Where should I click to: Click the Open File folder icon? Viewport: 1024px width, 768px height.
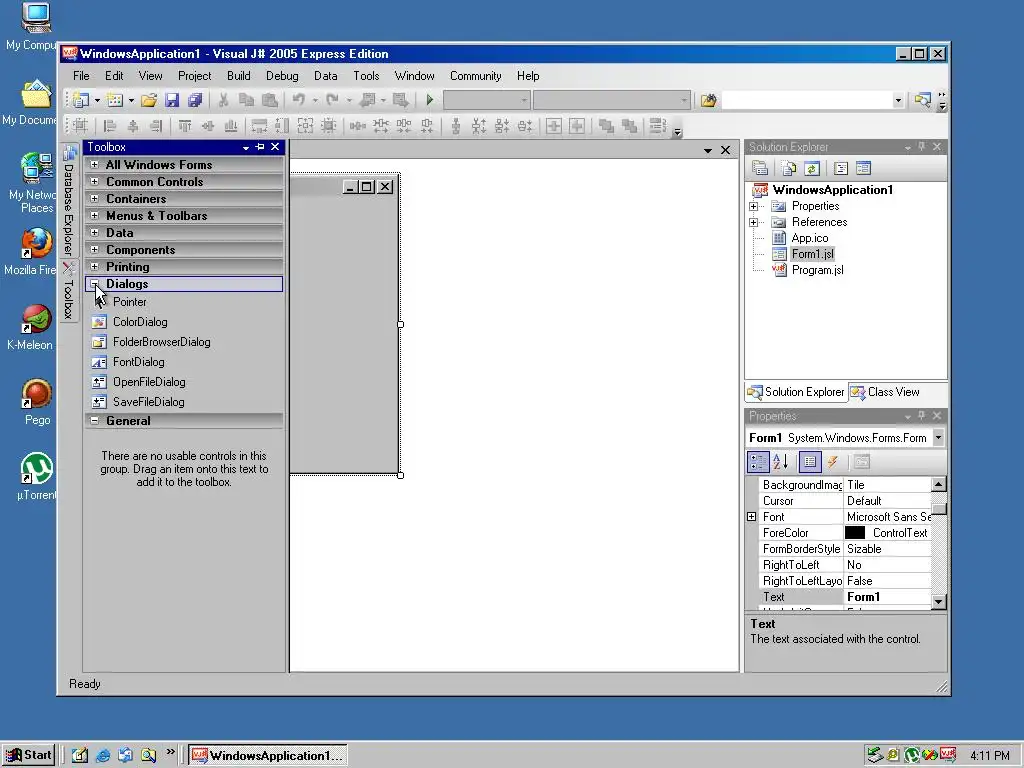(x=149, y=100)
